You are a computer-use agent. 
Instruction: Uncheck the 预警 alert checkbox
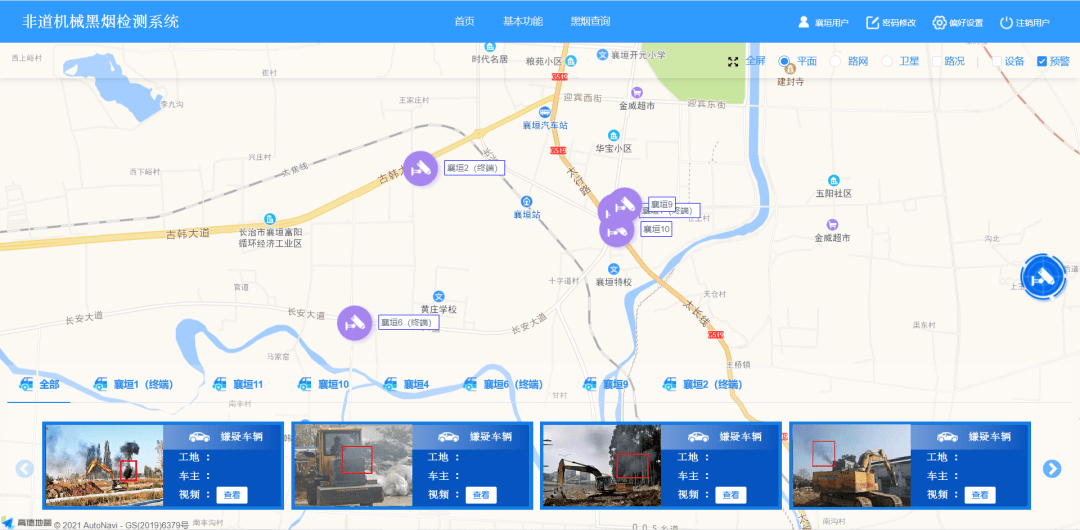click(x=1042, y=62)
